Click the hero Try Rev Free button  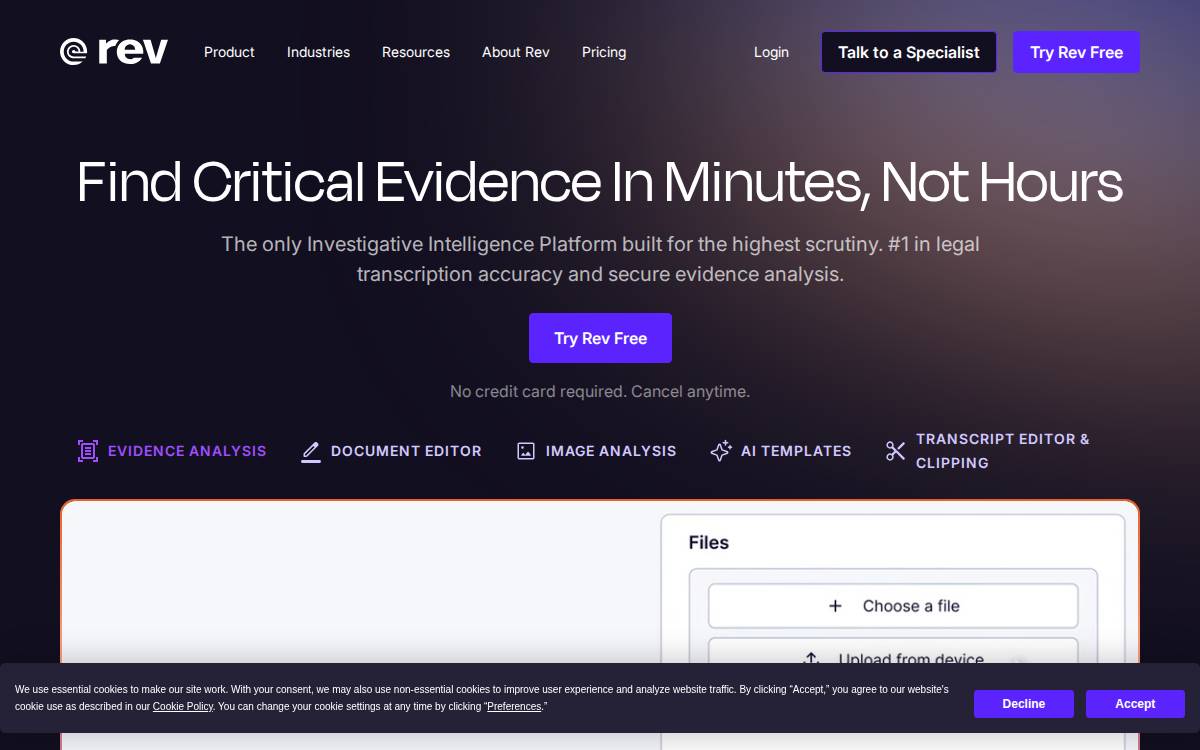(600, 338)
